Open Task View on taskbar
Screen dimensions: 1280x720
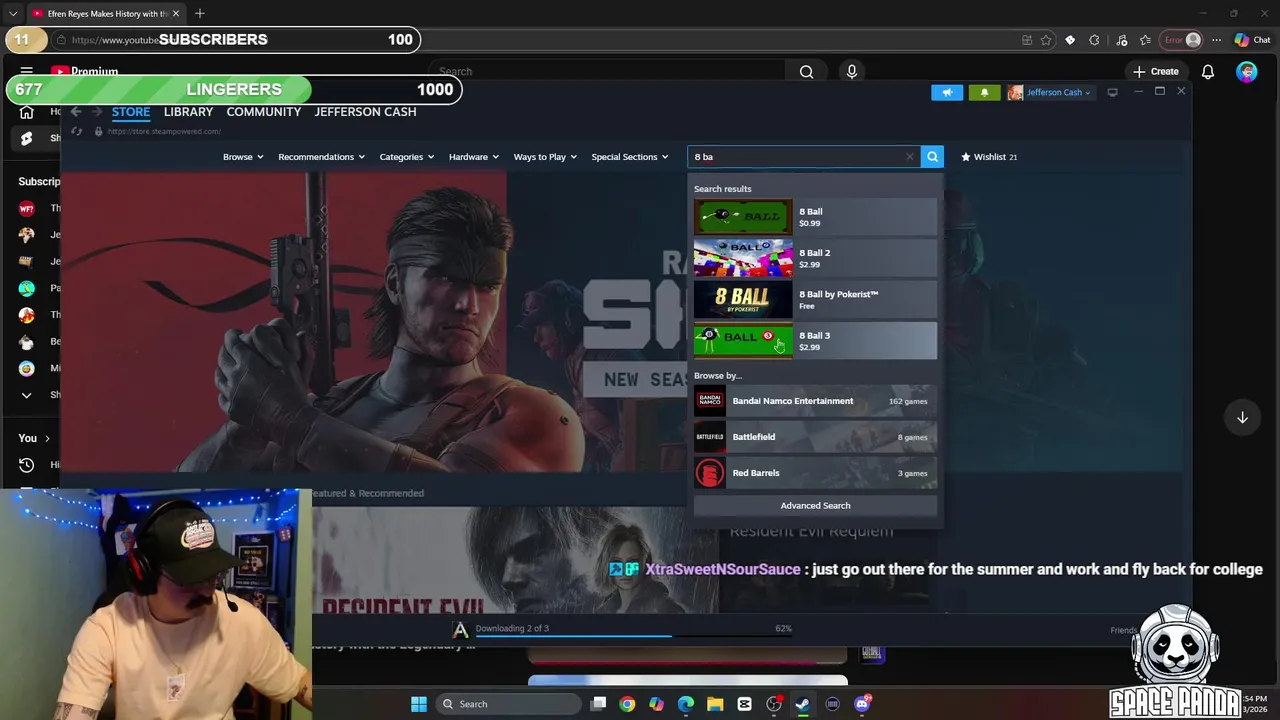[x=598, y=704]
